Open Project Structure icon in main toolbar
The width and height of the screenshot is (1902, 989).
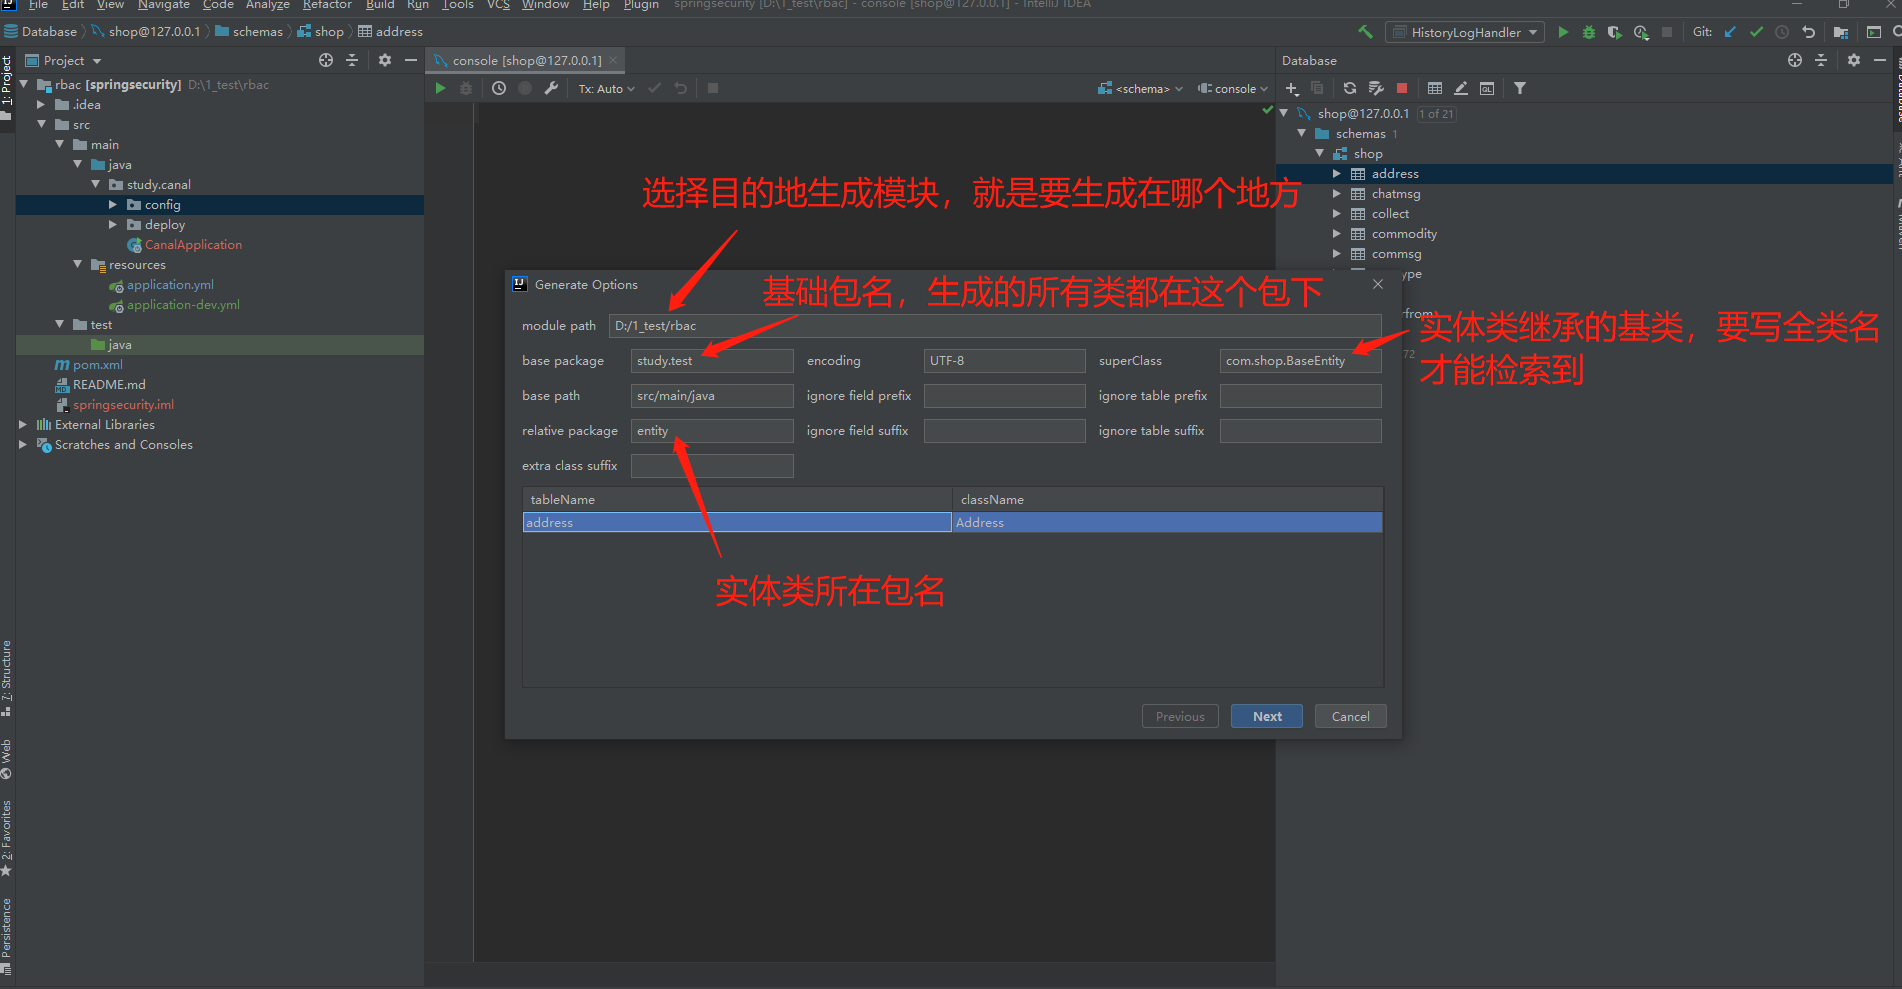click(x=1840, y=32)
